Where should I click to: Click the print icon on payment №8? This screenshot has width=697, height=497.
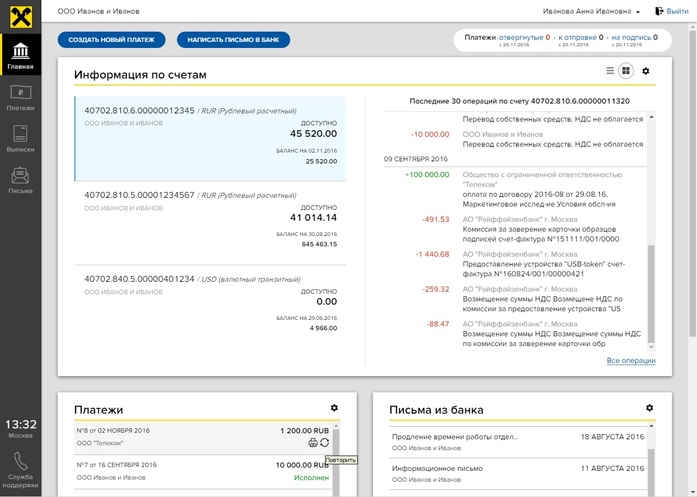[x=313, y=442]
